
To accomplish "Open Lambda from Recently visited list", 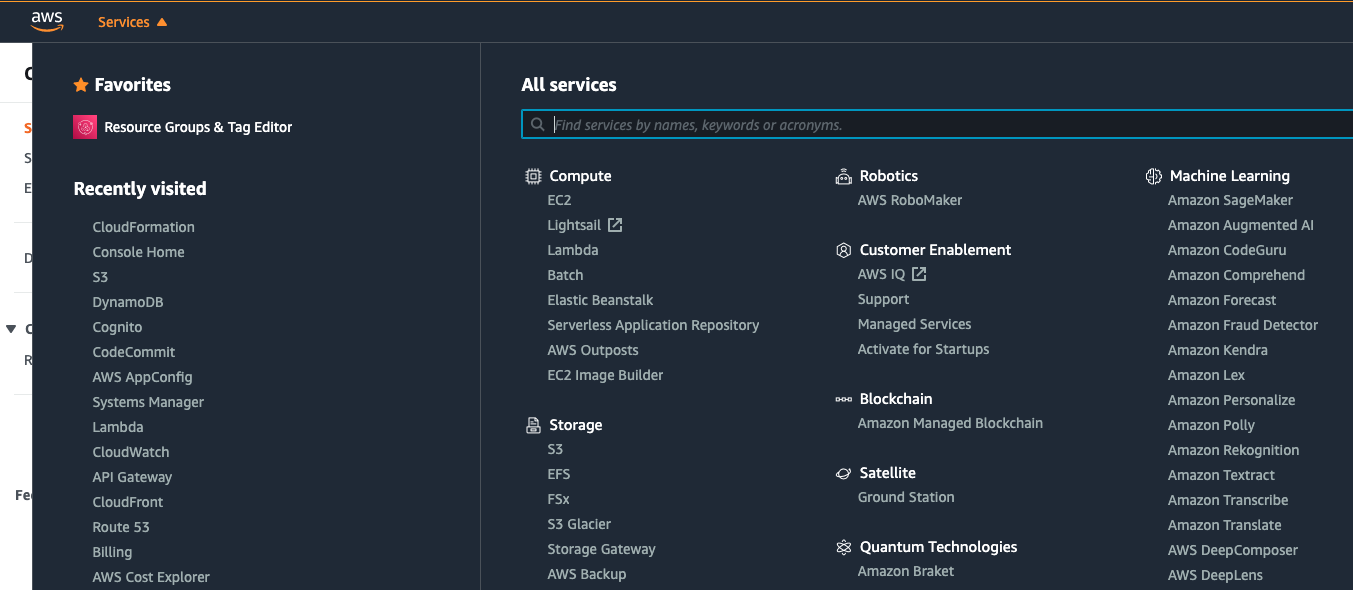I will [118, 427].
